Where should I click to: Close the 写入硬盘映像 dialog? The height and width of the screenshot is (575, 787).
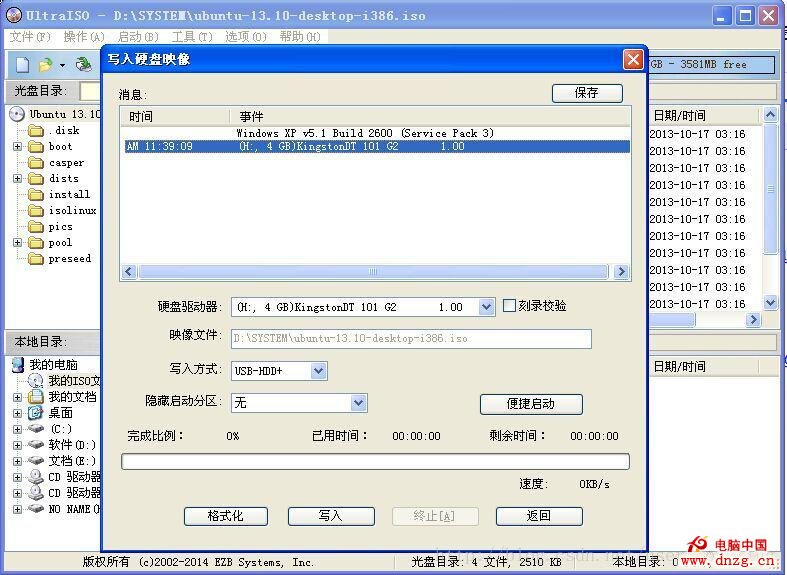(x=633, y=60)
